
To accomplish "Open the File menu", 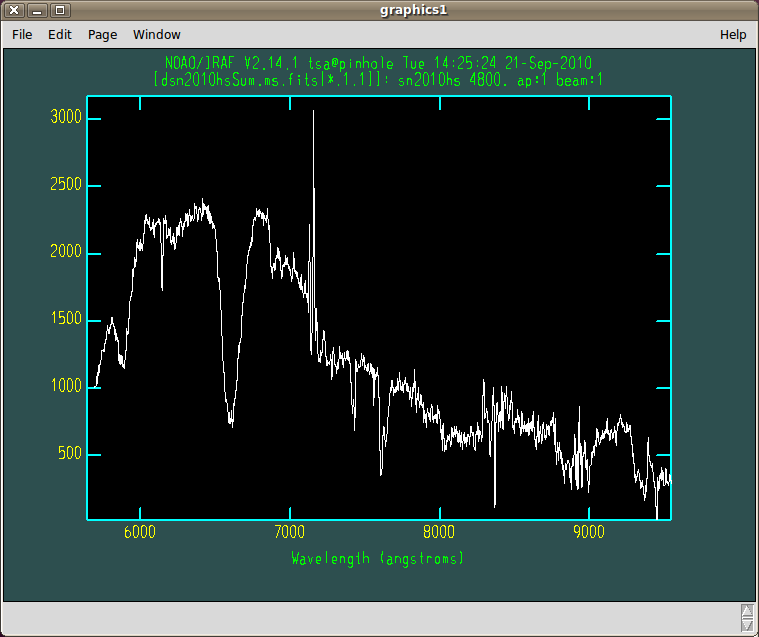I will 22,34.
